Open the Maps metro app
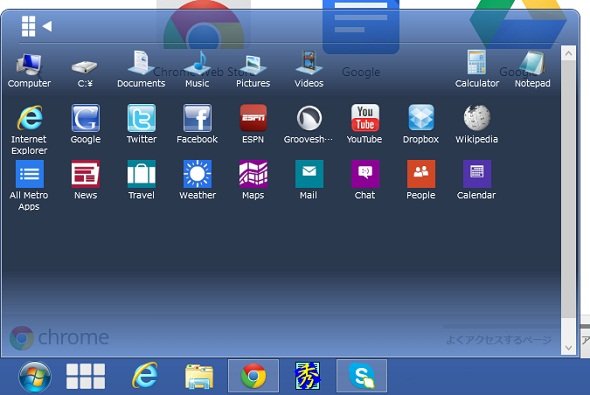This screenshot has height=395, width=590. [x=253, y=180]
